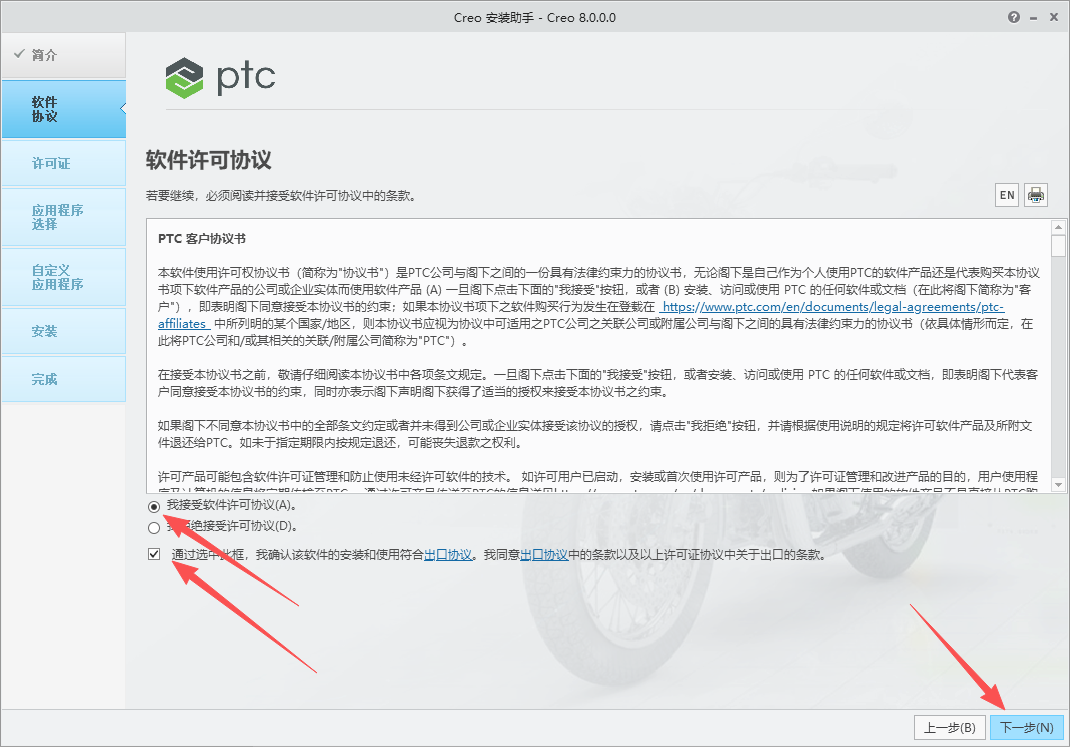Image resolution: width=1070 pixels, height=747 pixels.
Task: Click the scrollbar up arrow on license text
Action: coord(1058,225)
